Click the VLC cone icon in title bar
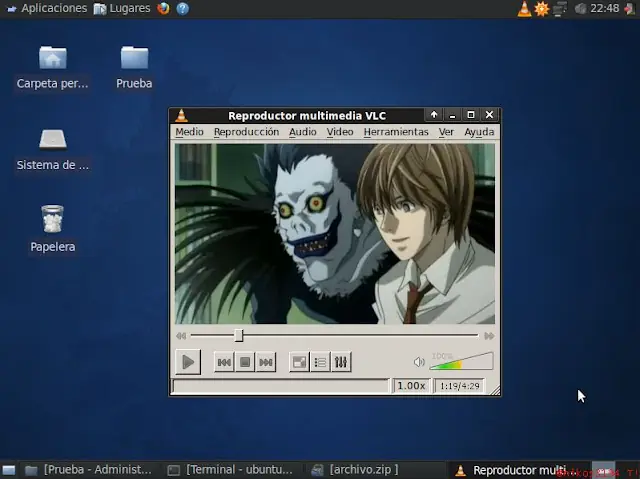The image size is (640, 479). pyautogui.click(x=182, y=115)
